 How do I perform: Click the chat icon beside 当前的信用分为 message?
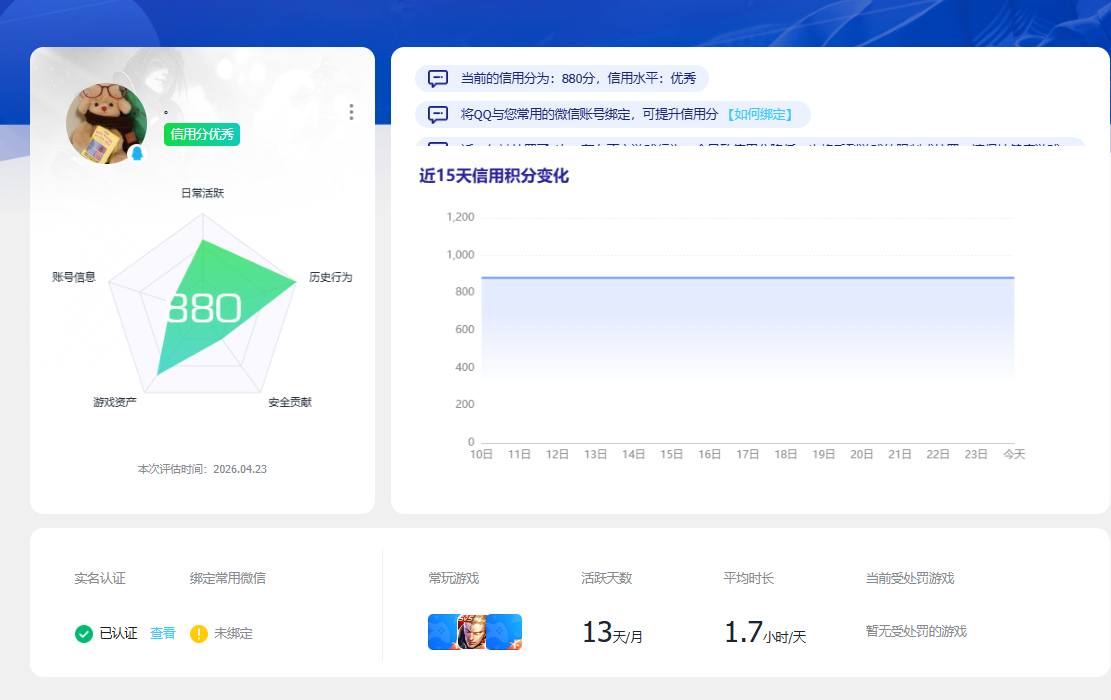[438, 78]
